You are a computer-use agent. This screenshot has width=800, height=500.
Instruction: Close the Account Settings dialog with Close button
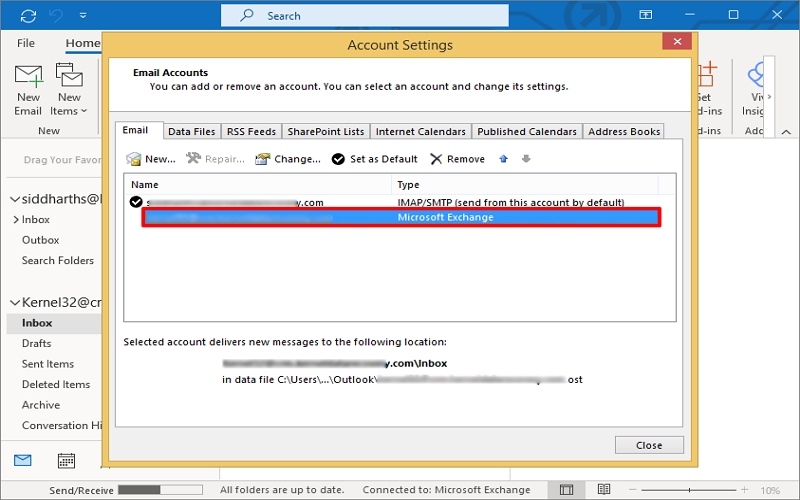(648, 445)
